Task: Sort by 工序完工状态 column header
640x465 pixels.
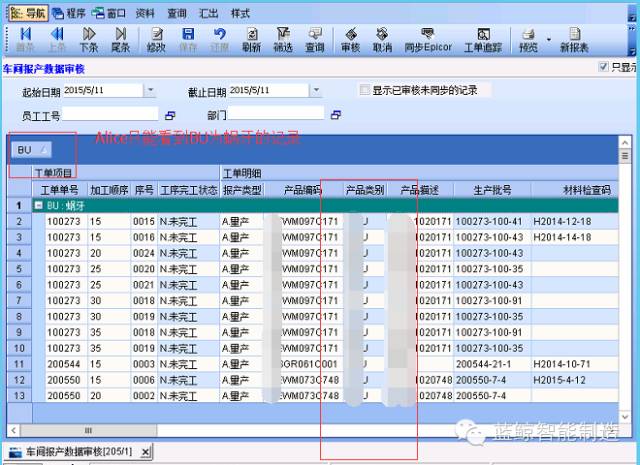Action: pyautogui.click(x=189, y=190)
